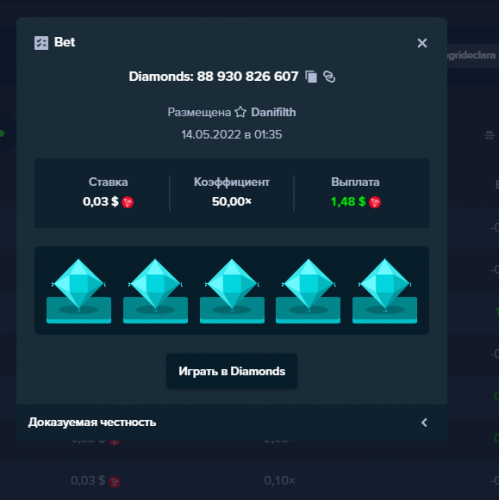Click the TRON coin icon next to Ставка amount
499x500 pixels.
pos(127,202)
